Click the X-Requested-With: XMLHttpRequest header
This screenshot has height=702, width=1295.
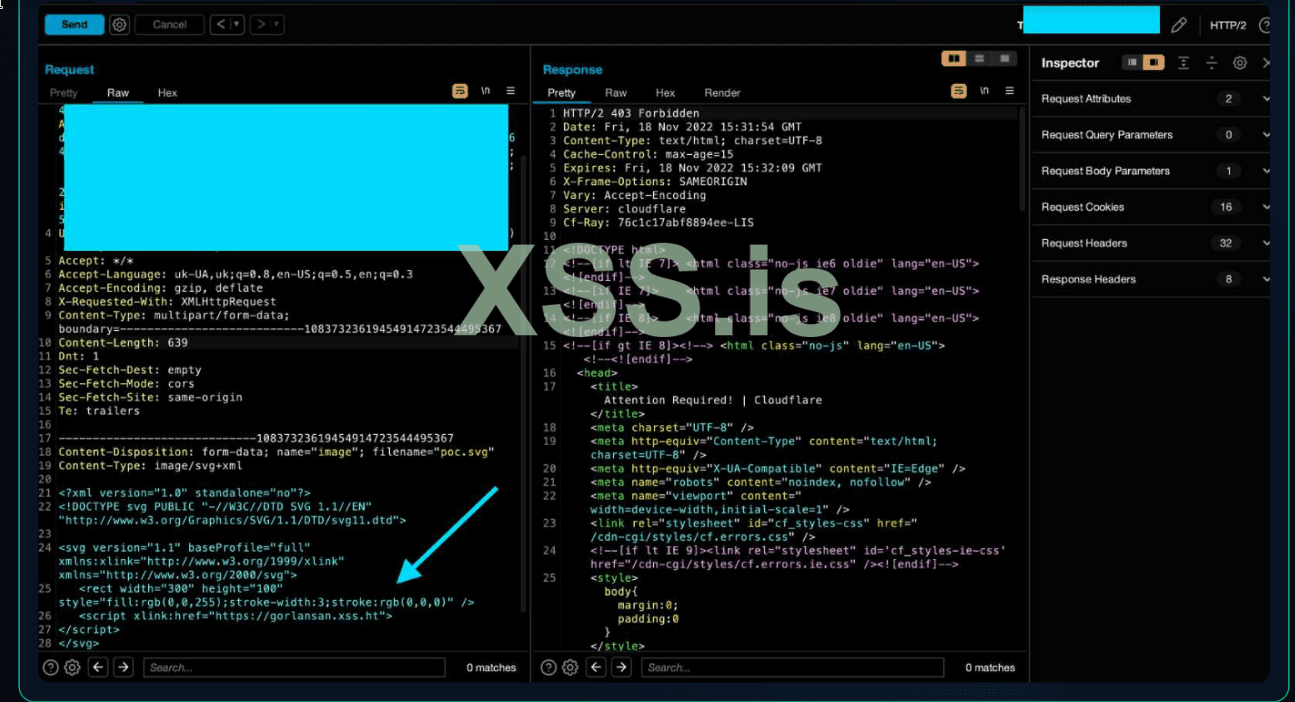point(167,301)
